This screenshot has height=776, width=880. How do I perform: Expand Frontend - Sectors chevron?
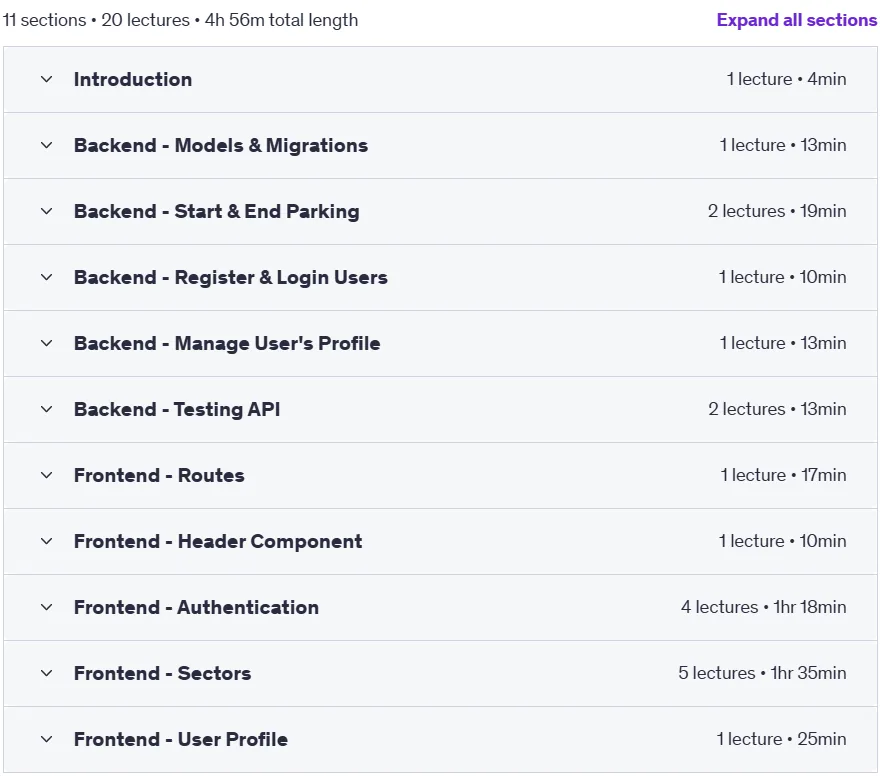pos(47,673)
